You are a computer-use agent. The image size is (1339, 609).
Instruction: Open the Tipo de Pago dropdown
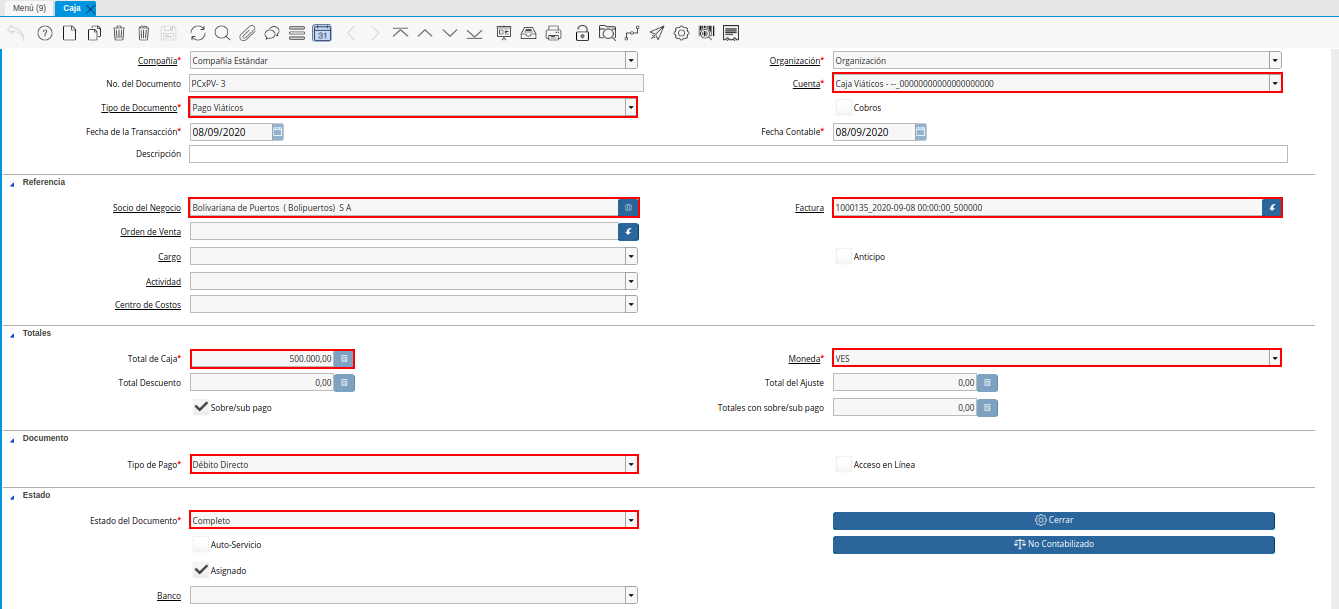tap(631, 465)
